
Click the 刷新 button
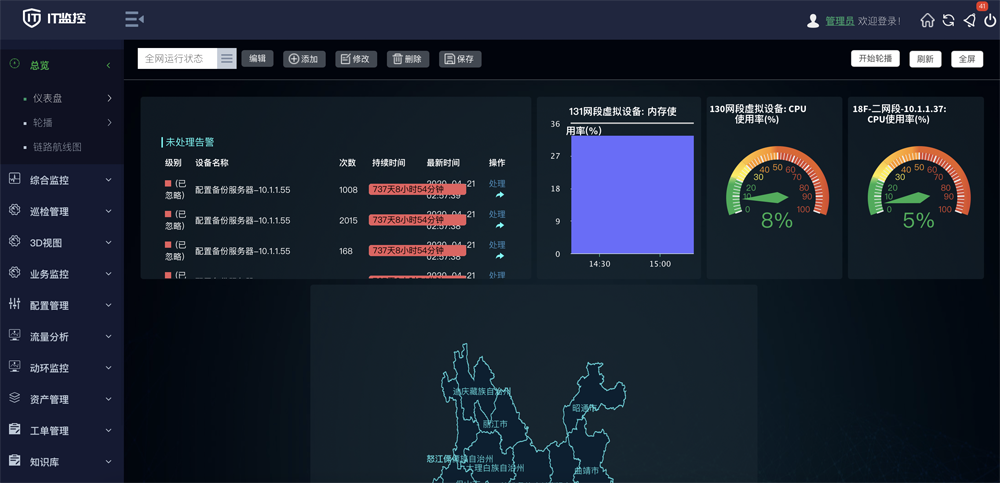coord(925,59)
